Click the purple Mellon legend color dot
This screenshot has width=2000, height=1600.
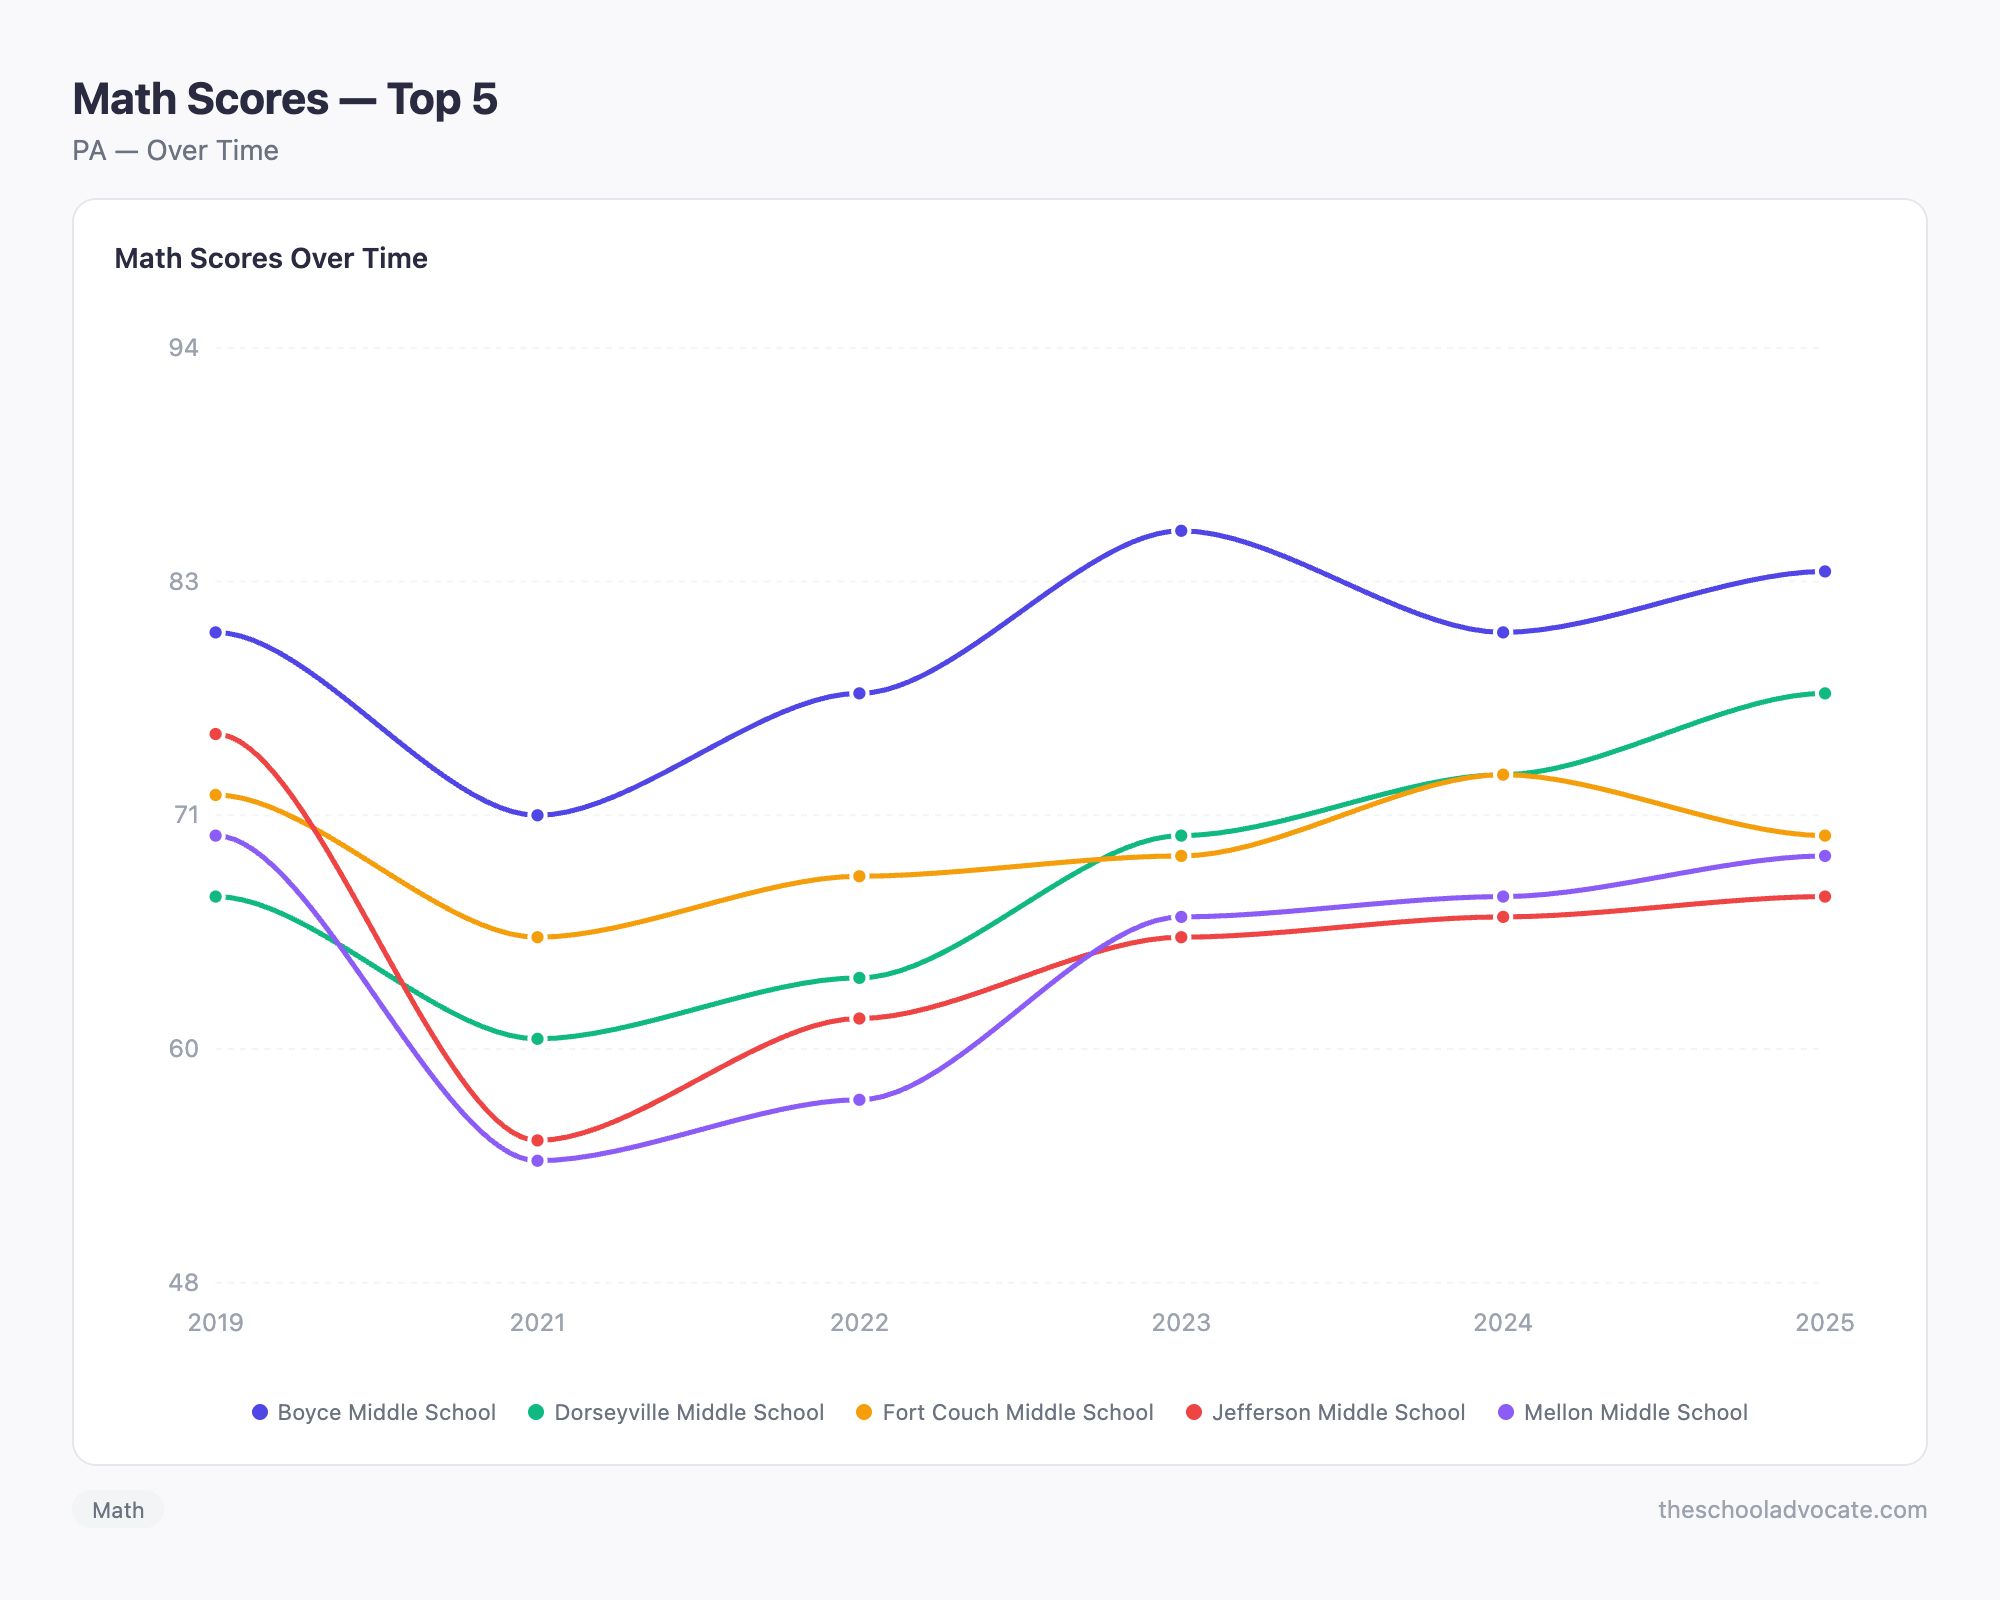tap(1506, 1412)
